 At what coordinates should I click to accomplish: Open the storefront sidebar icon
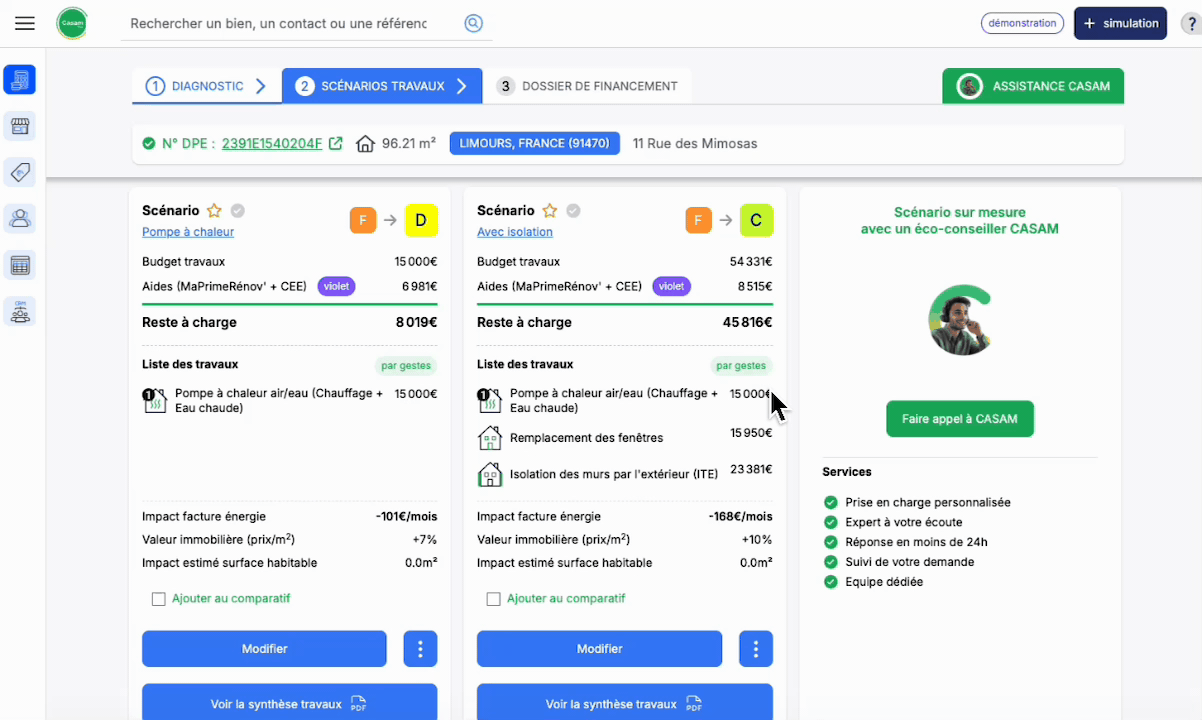[20, 126]
